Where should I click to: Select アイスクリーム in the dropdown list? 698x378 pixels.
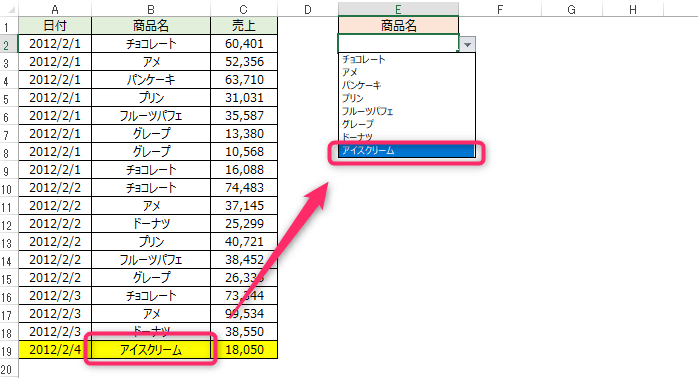[x=406, y=151]
